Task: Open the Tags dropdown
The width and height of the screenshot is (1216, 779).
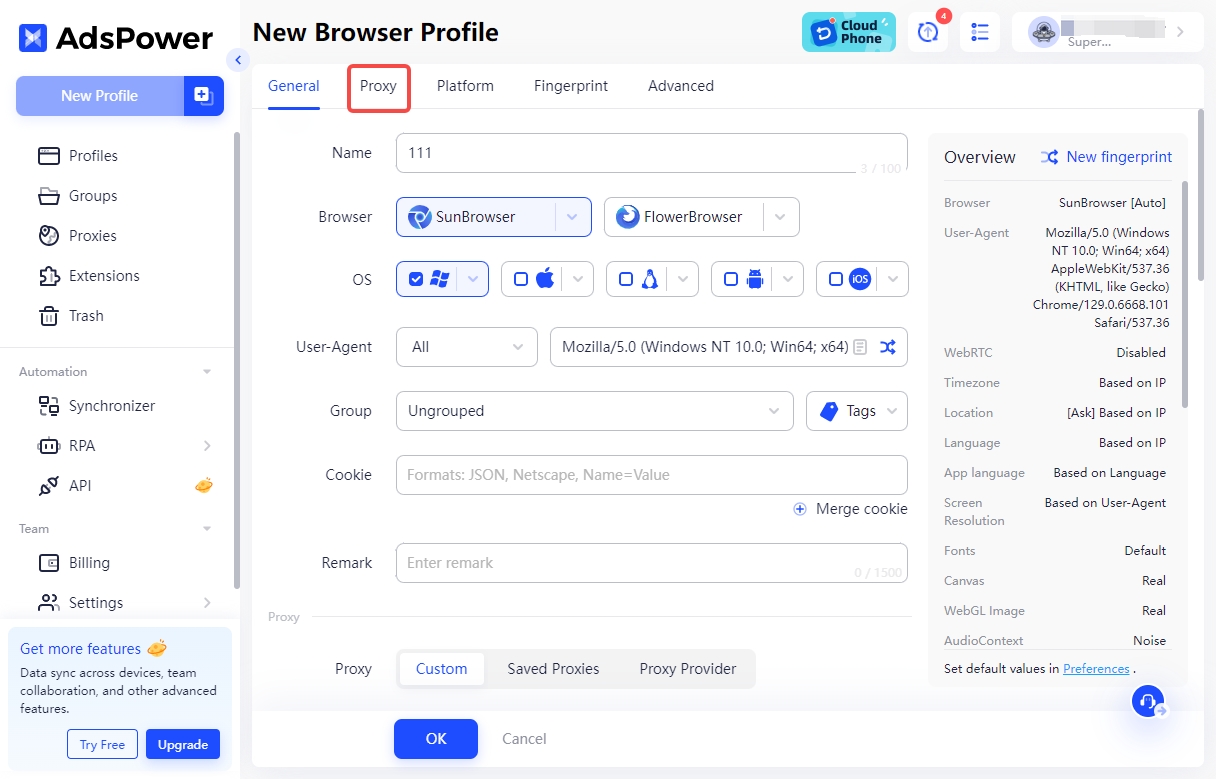Action: [x=857, y=411]
